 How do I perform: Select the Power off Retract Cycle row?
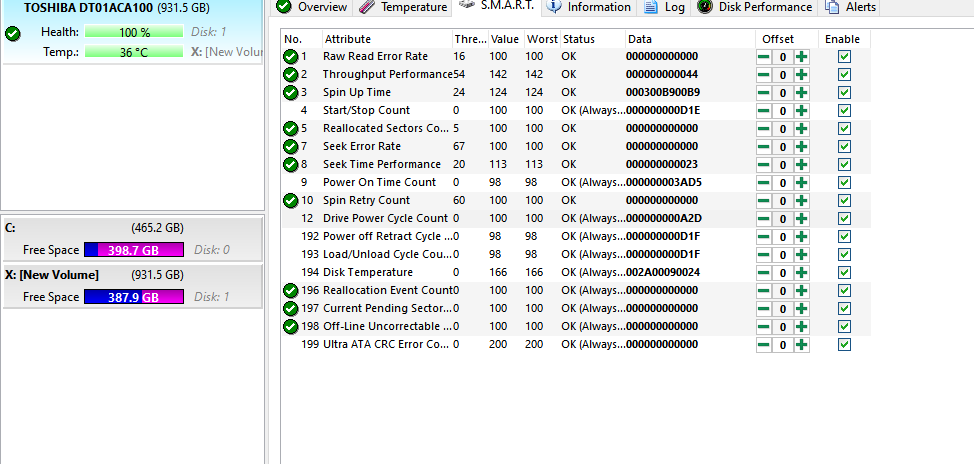point(575,237)
